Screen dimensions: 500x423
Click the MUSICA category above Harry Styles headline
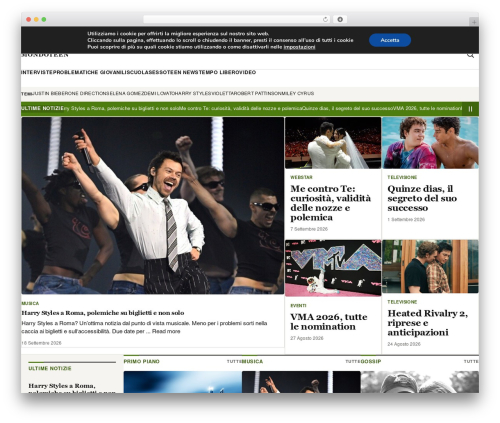click(30, 303)
